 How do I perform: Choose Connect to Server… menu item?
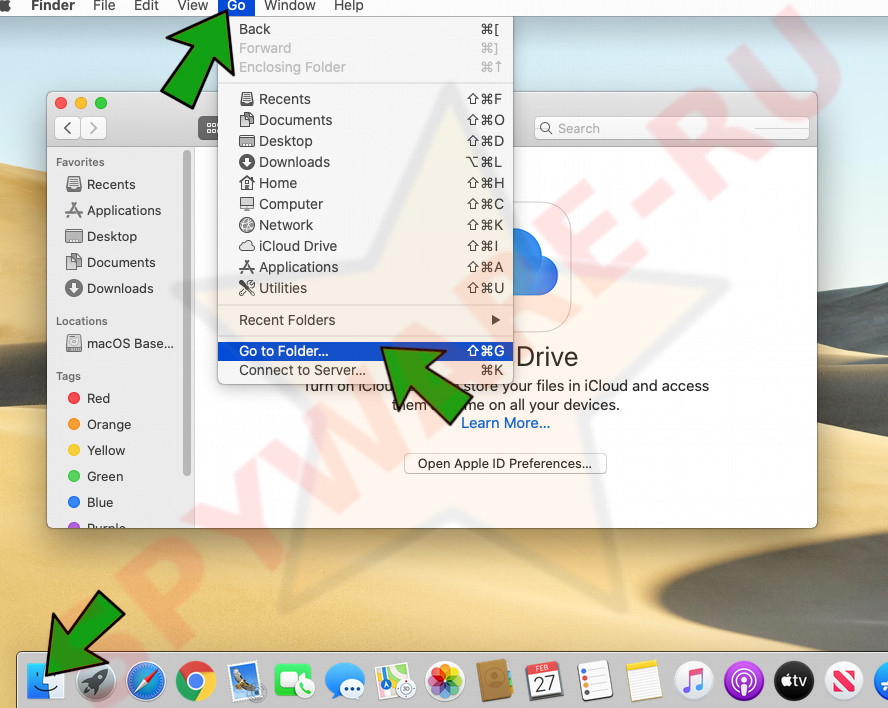365,370
